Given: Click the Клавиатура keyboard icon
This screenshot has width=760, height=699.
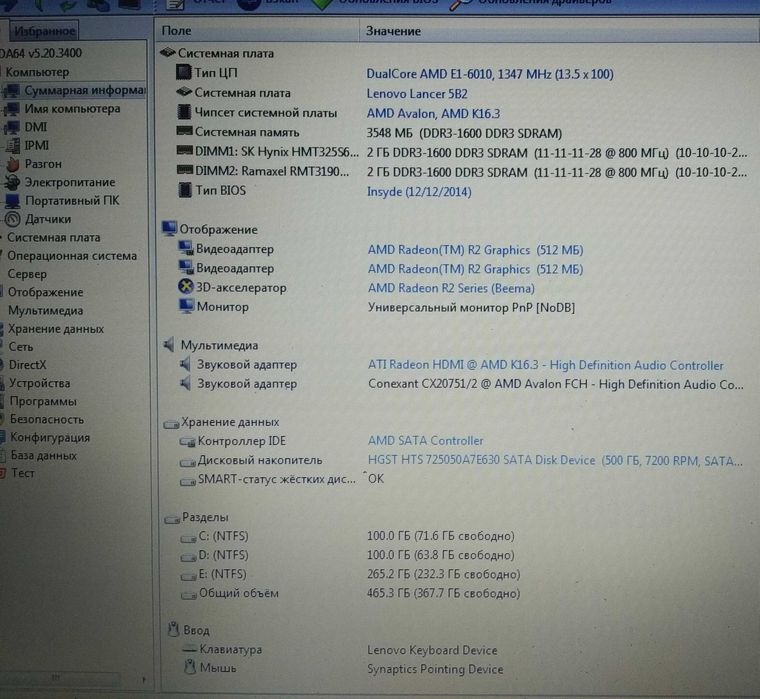Looking at the screenshot, I should click(x=189, y=649).
